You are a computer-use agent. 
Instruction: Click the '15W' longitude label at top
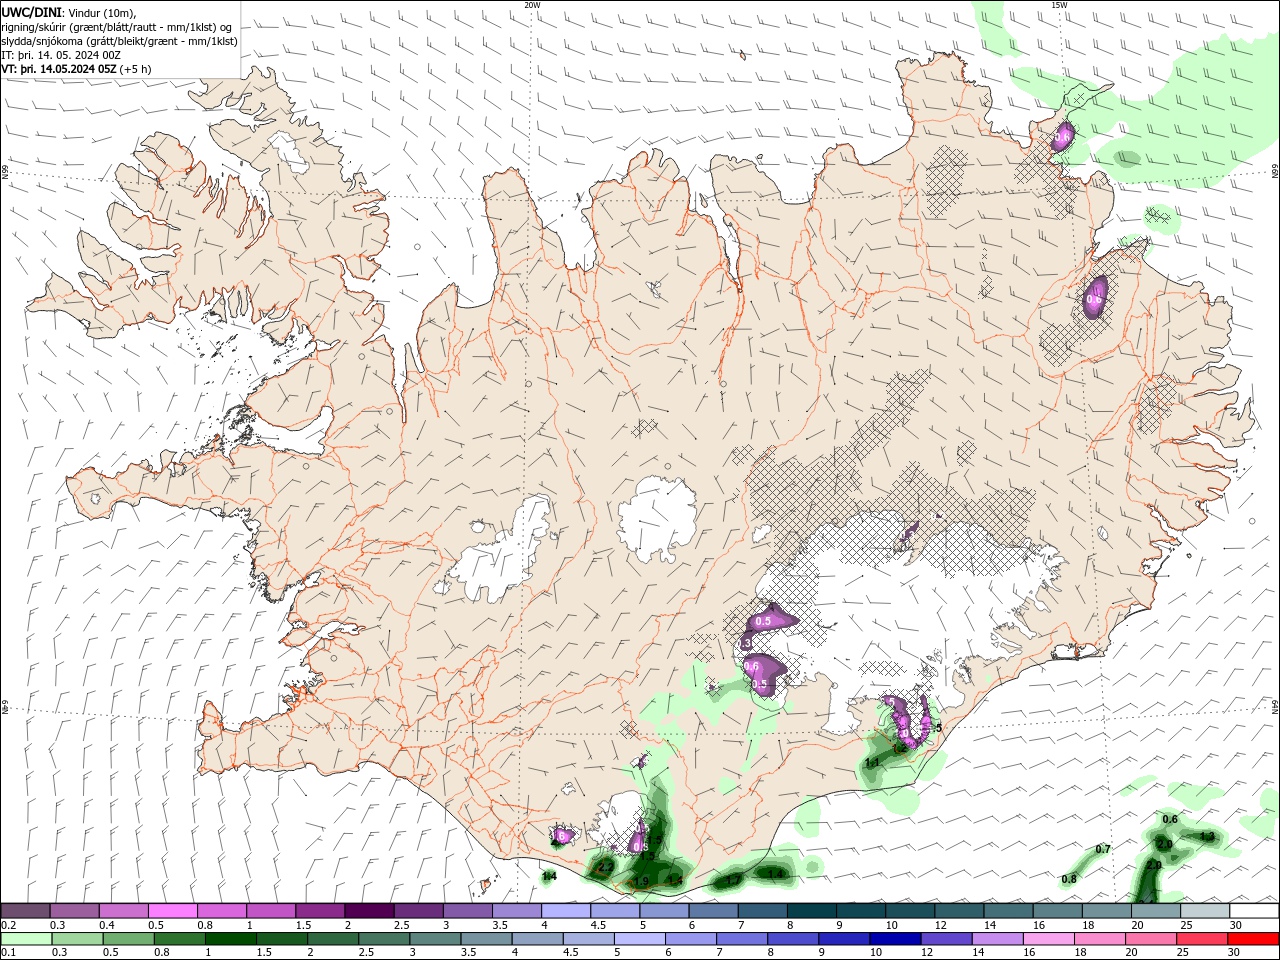coord(1059,5)
